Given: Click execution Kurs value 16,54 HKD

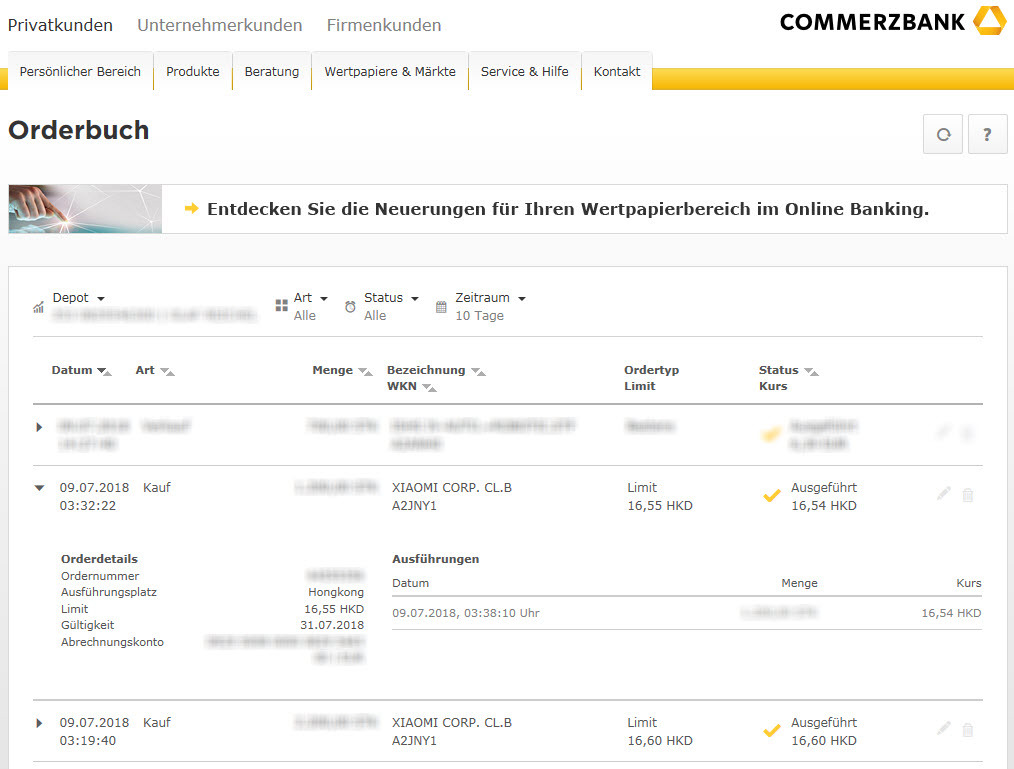Looking at the screenshot, I should click(x=951, y=613).
